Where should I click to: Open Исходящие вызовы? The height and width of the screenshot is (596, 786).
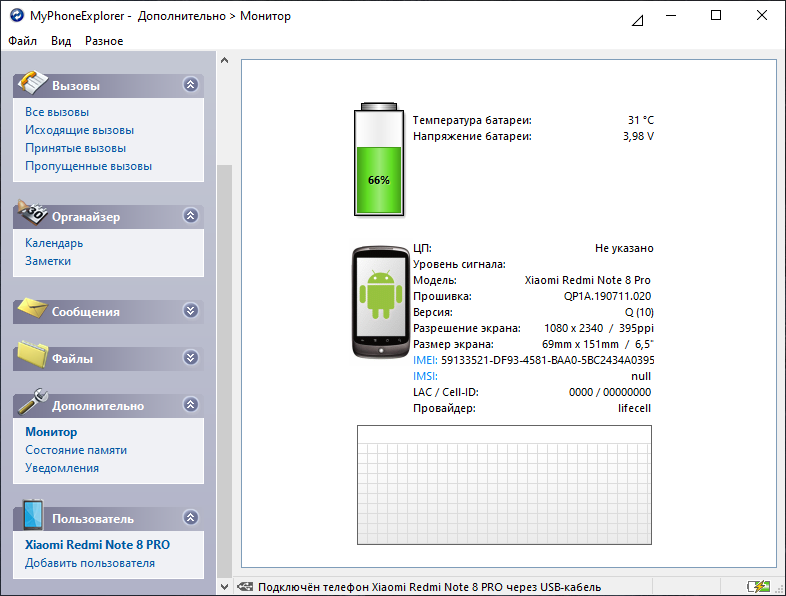[80, 130]
